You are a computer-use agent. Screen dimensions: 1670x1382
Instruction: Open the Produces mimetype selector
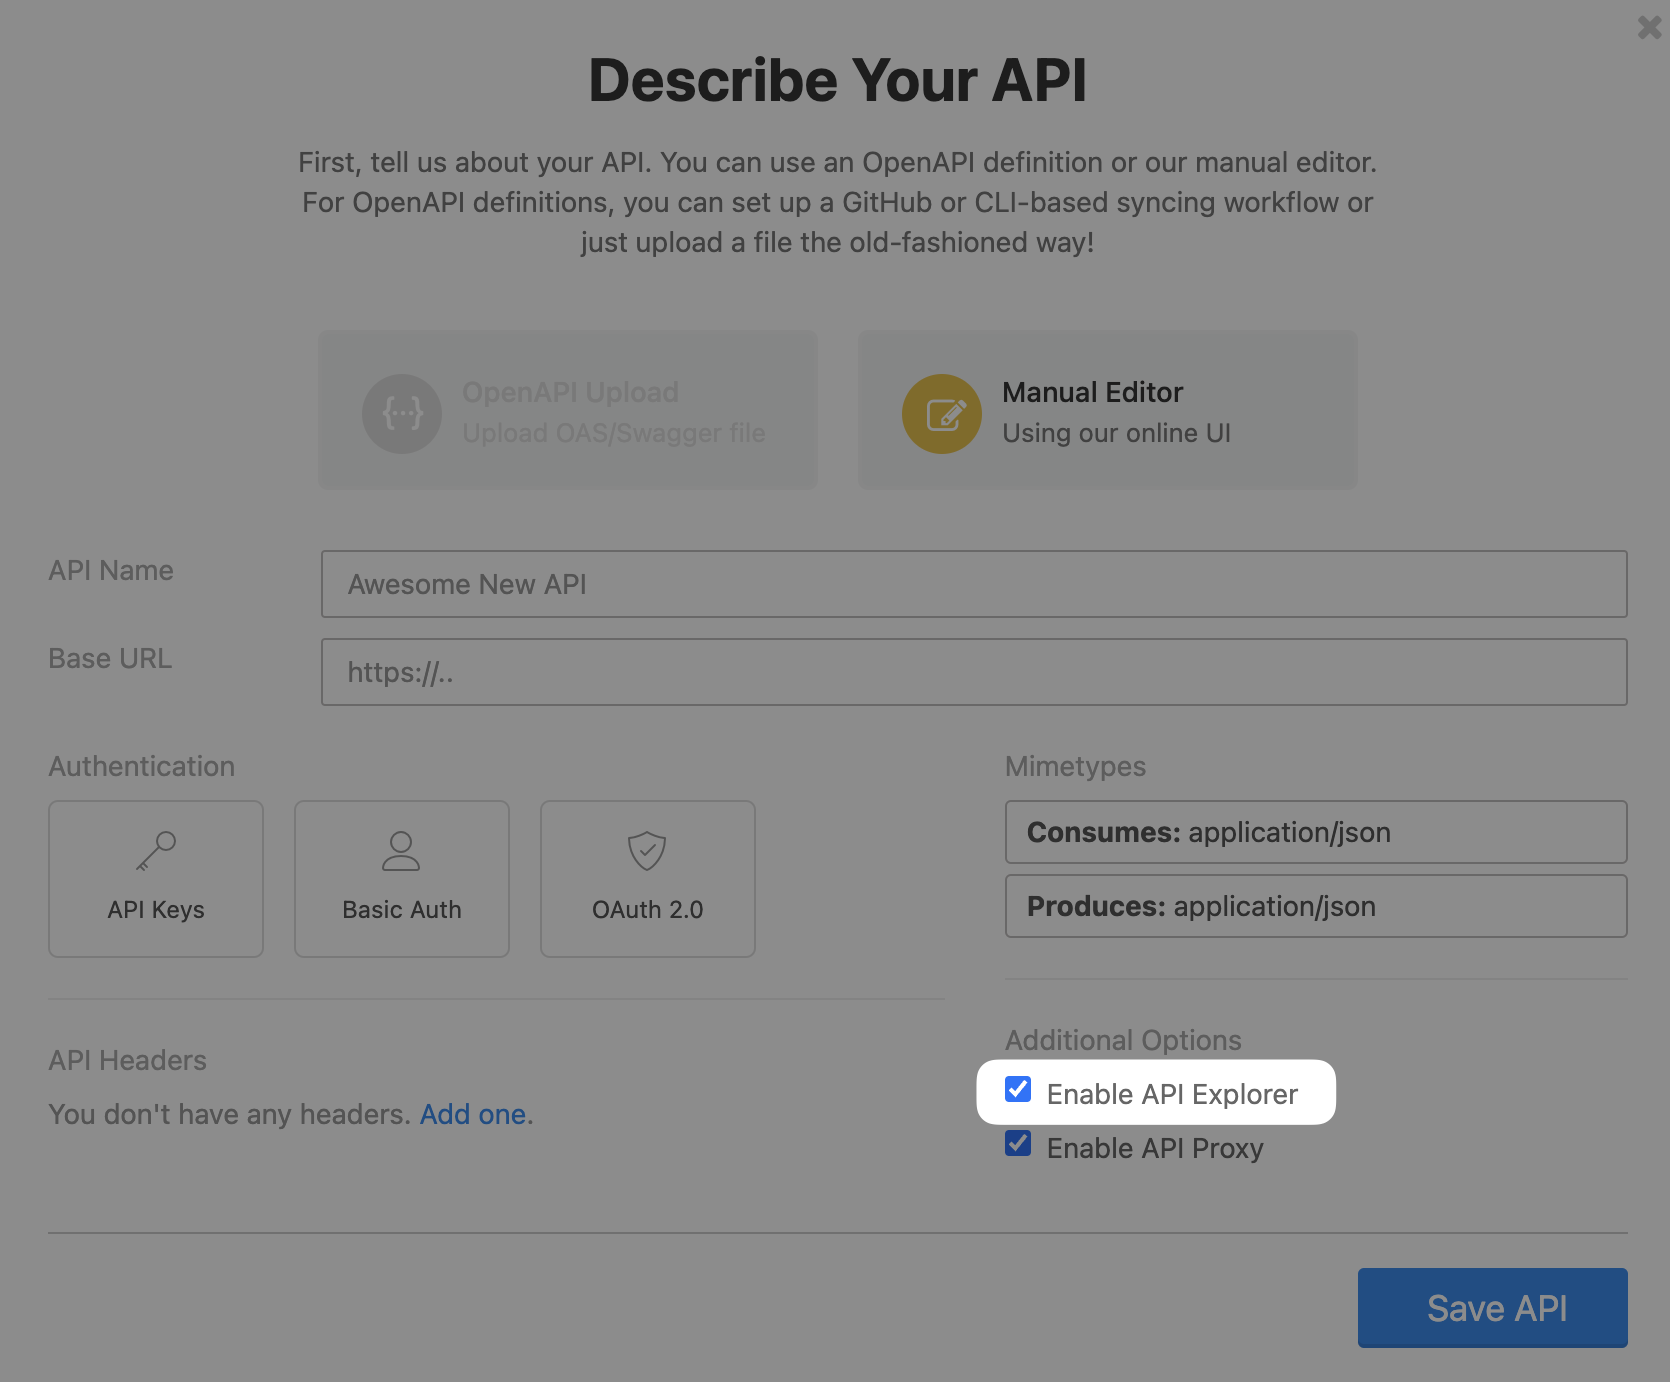1314,906
